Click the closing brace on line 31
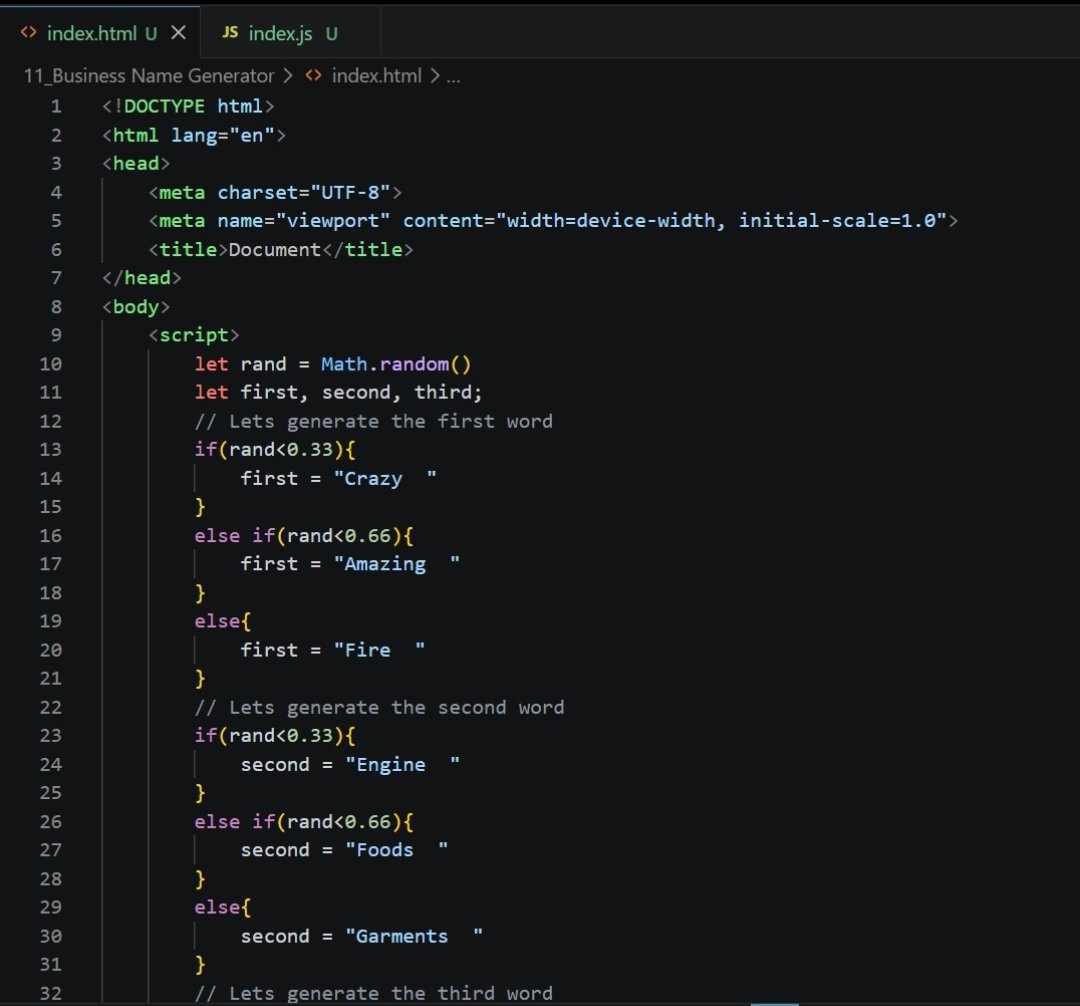Image resolution: width=1080 pixels, height=1006 pixels. click(x=200, y=964)
